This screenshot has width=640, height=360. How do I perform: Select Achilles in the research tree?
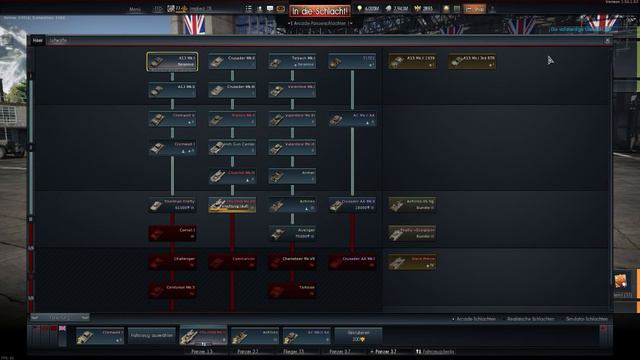[x=292, y=204]
